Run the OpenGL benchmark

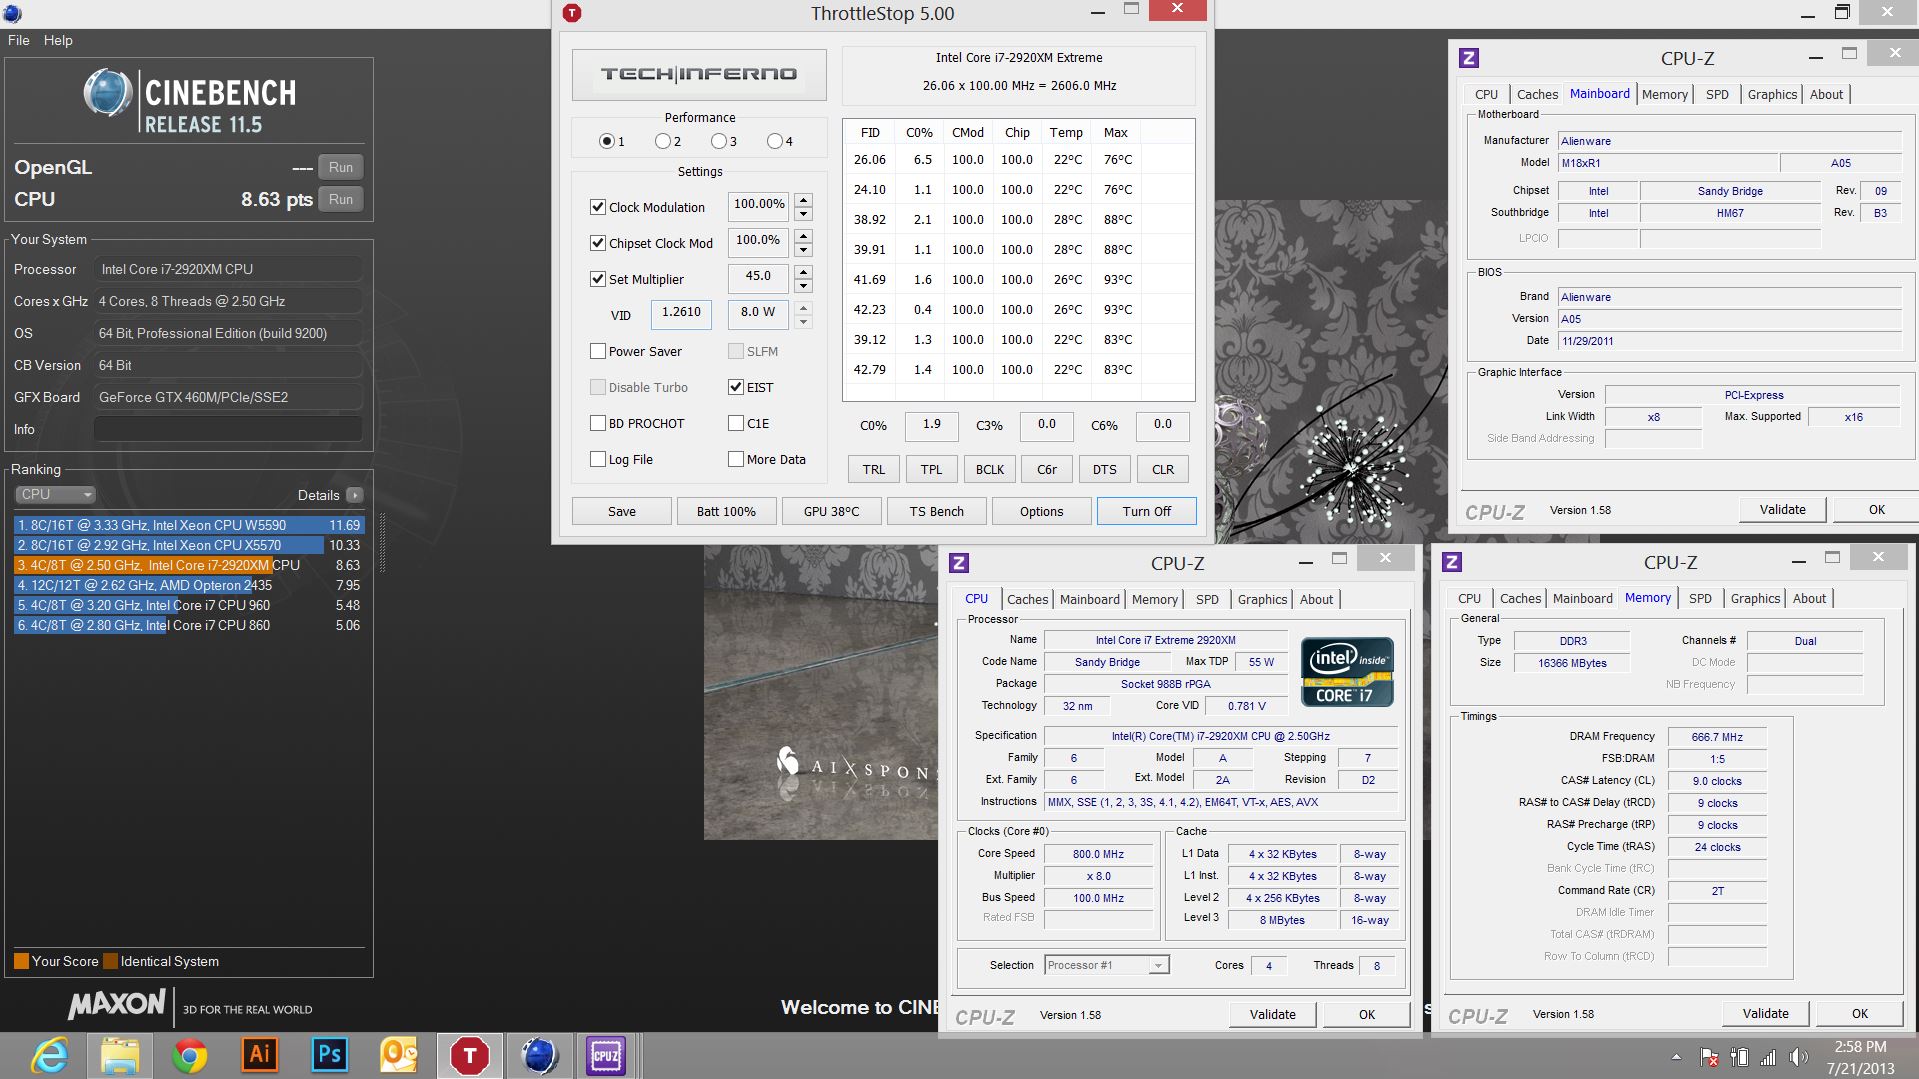tap(341, 167)
